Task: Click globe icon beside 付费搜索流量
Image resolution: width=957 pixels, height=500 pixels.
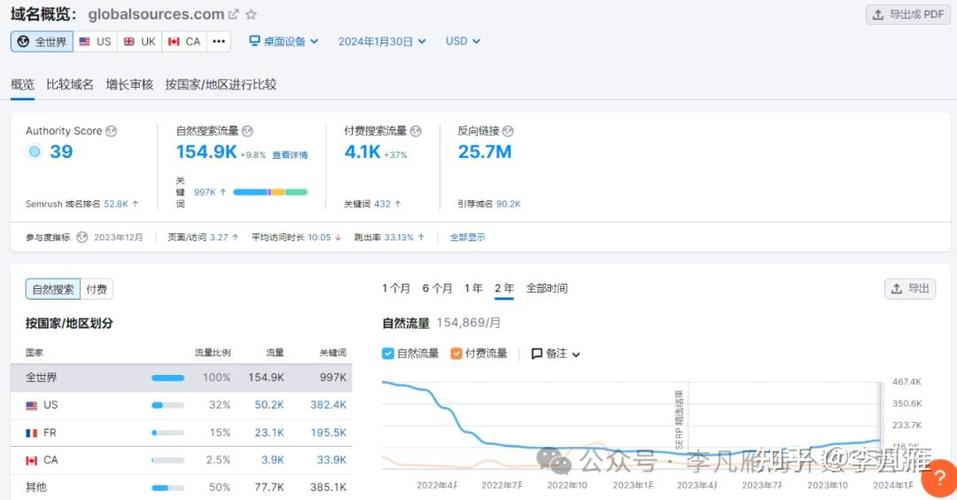Action: 416,131
